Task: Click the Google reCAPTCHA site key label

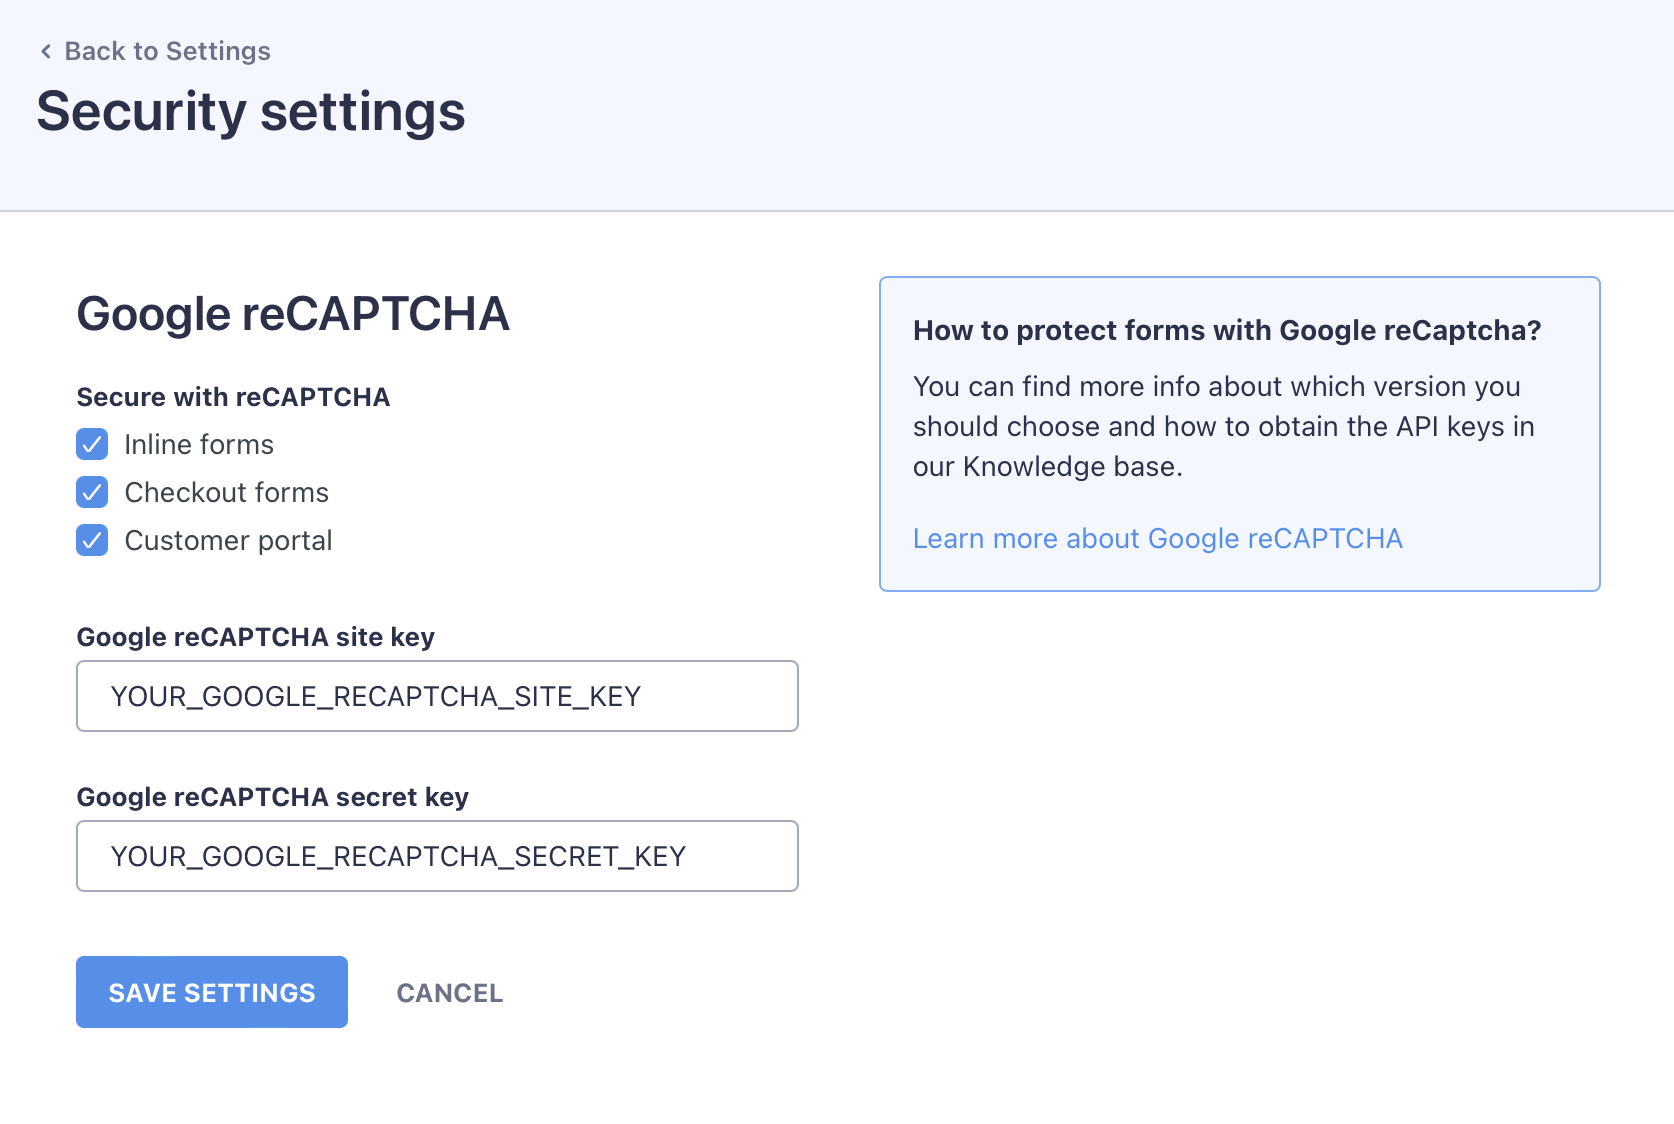Action: tap(255, 637)
